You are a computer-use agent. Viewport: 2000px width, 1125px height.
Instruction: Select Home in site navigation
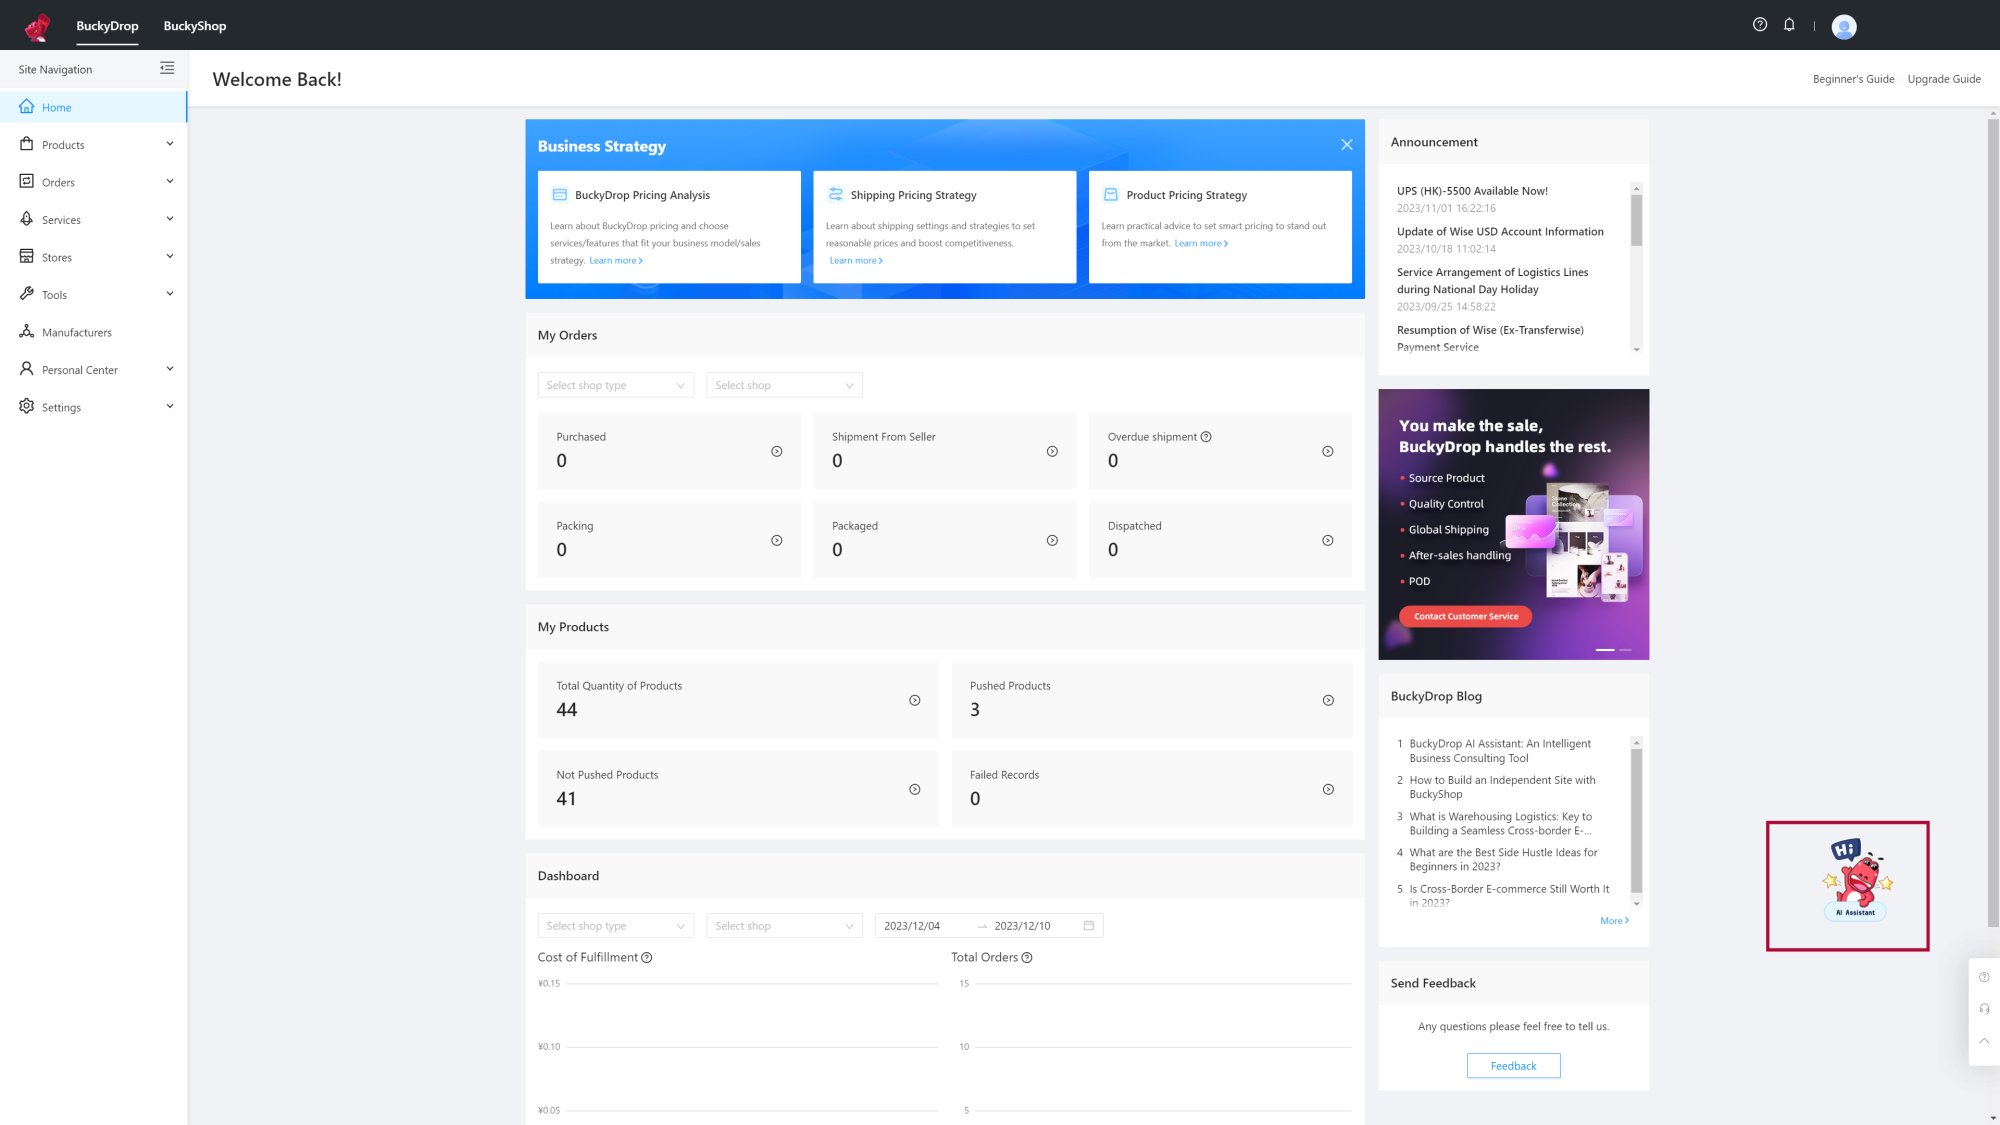click(x=93, y=107)
